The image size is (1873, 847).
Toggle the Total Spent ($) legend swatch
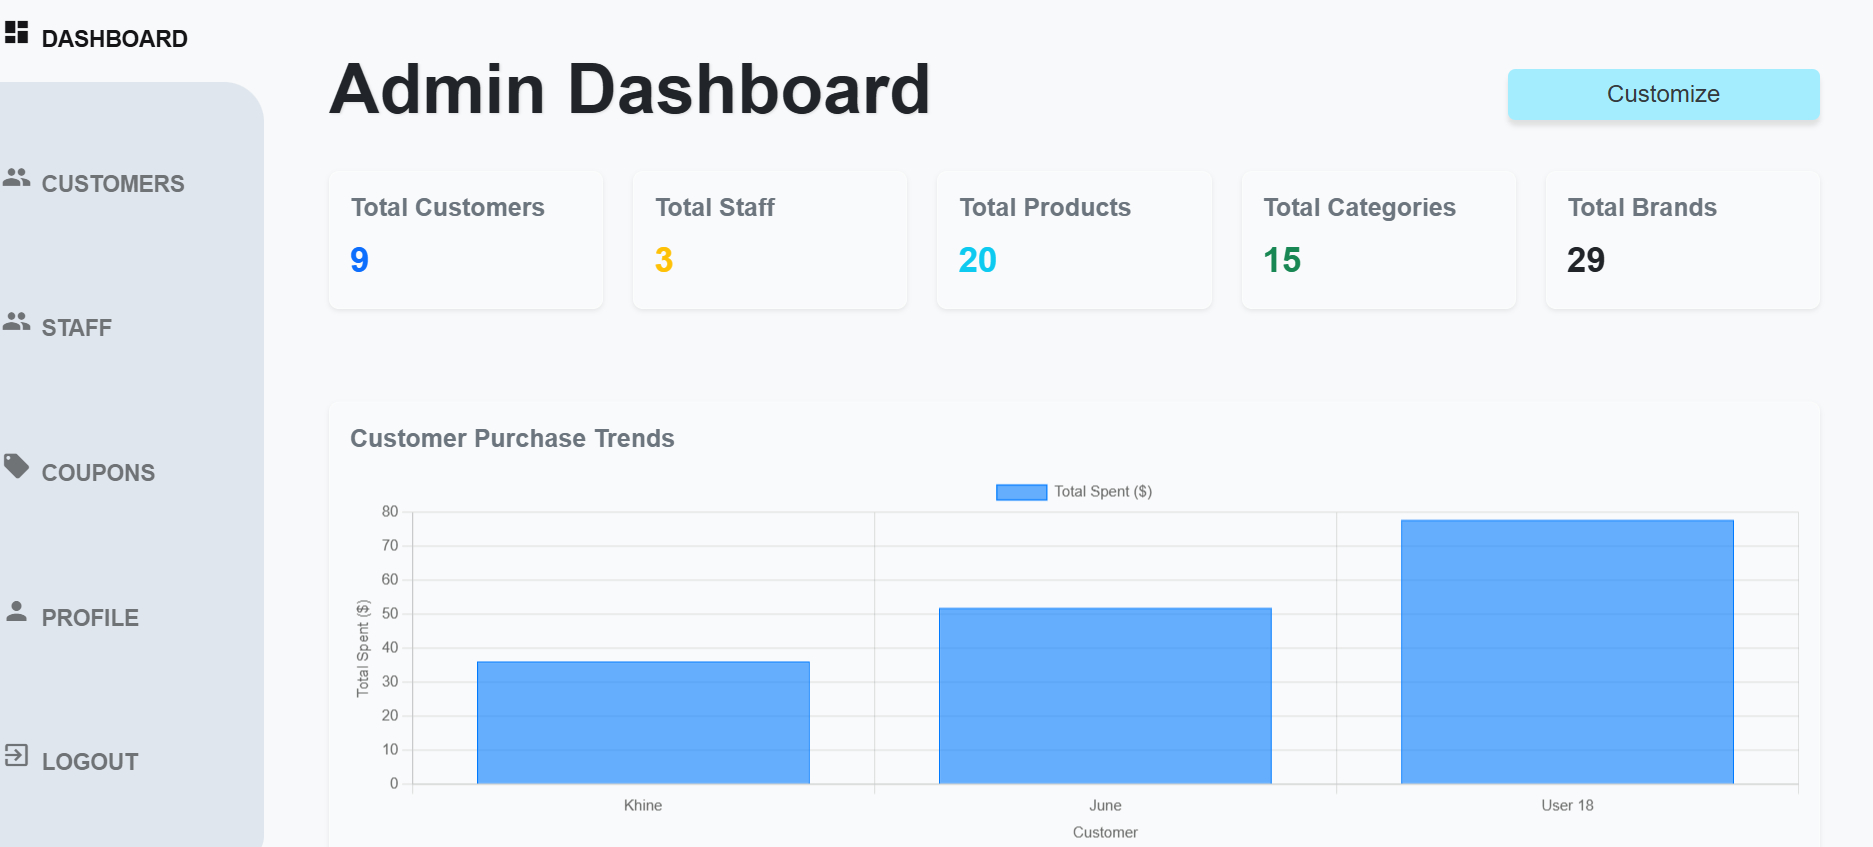(1021, 492)
